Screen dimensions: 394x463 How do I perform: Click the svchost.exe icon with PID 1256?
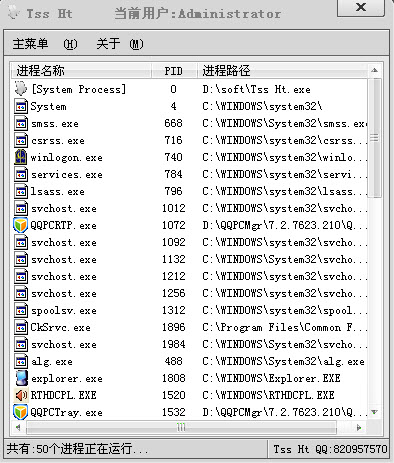(x=21, y=293)
